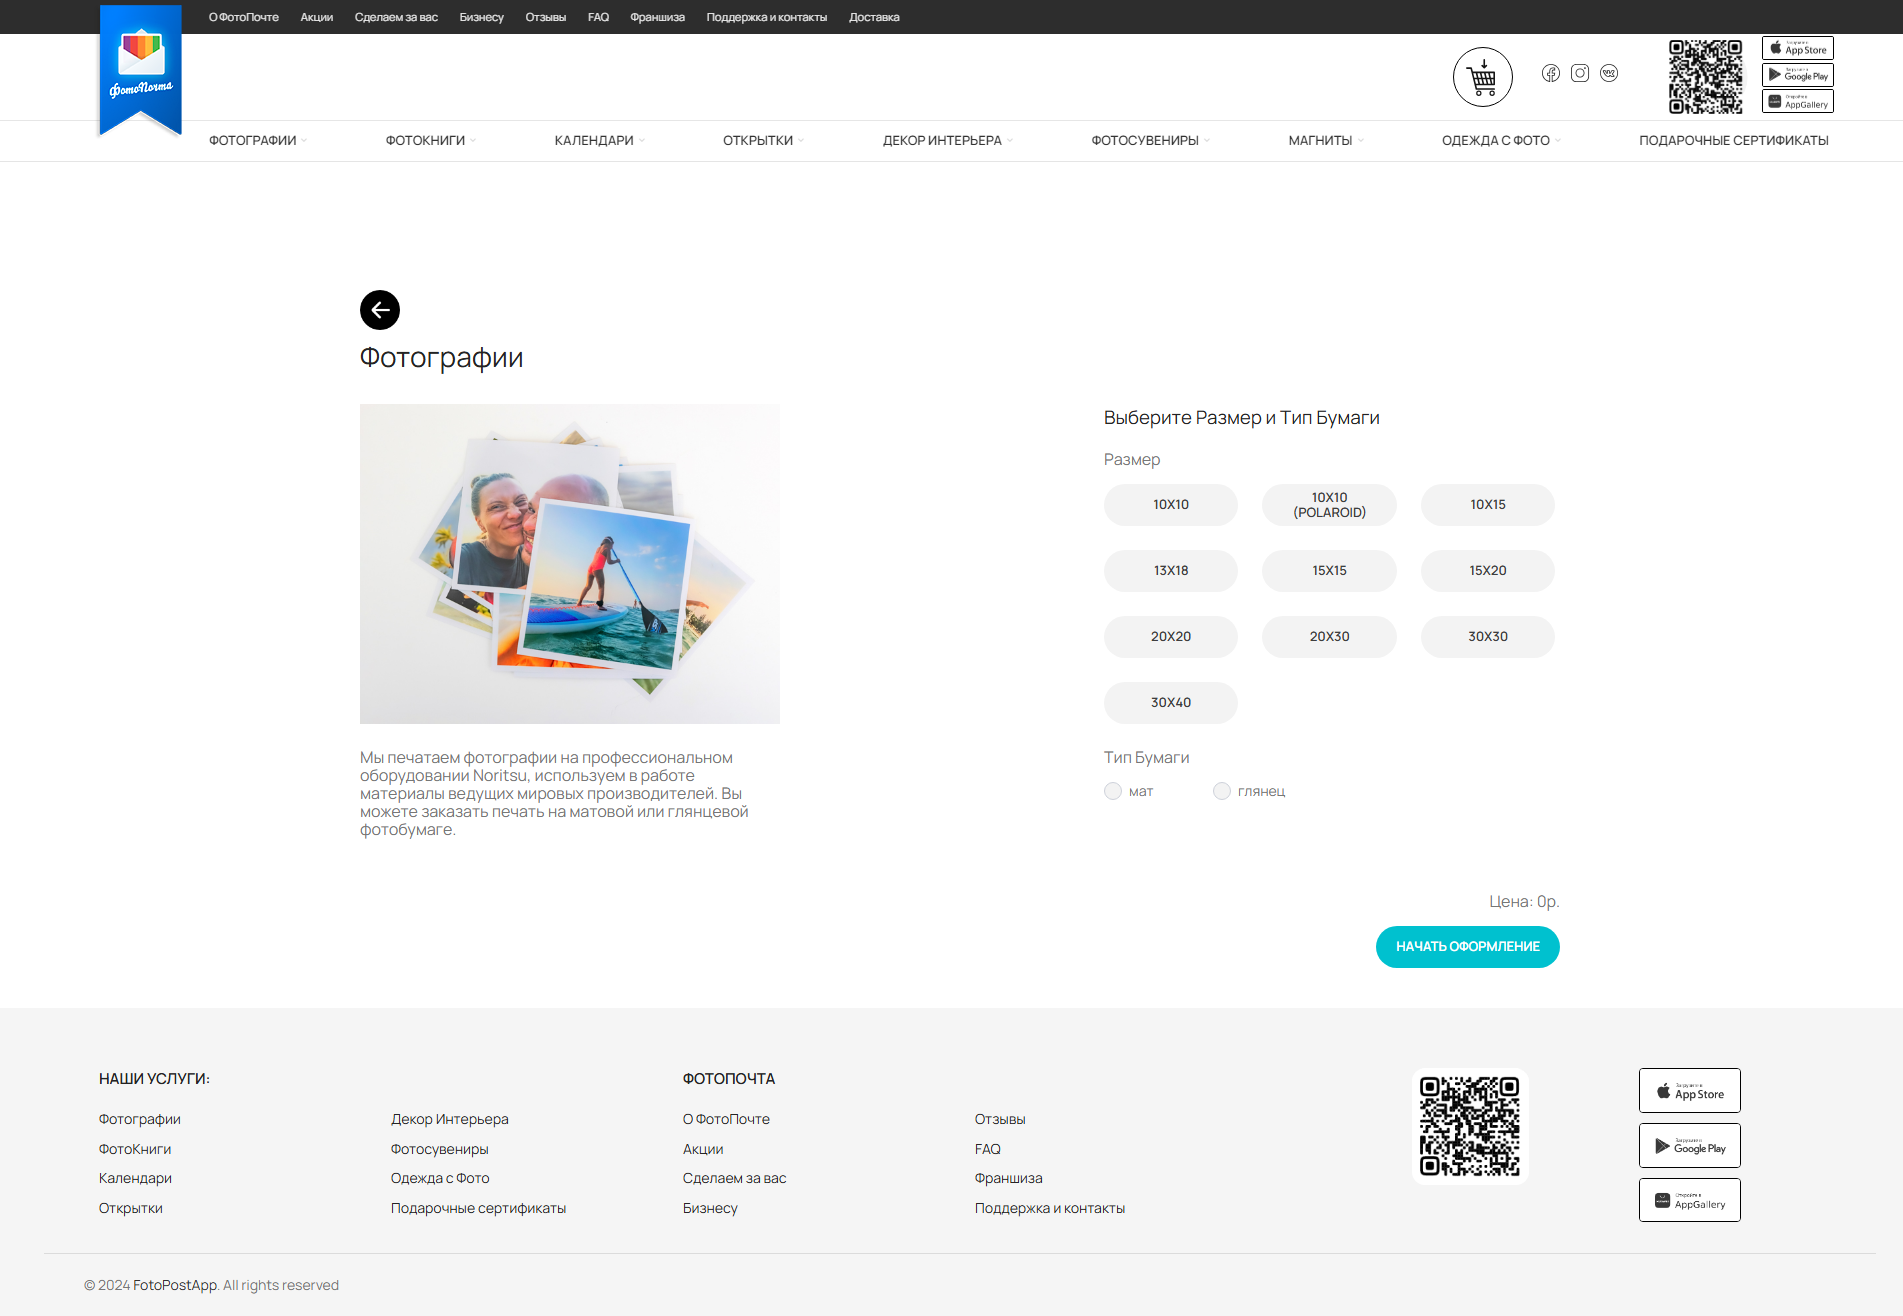Open the Instagram social icon in header
1903x1316 pixels.
[1580, 73]
